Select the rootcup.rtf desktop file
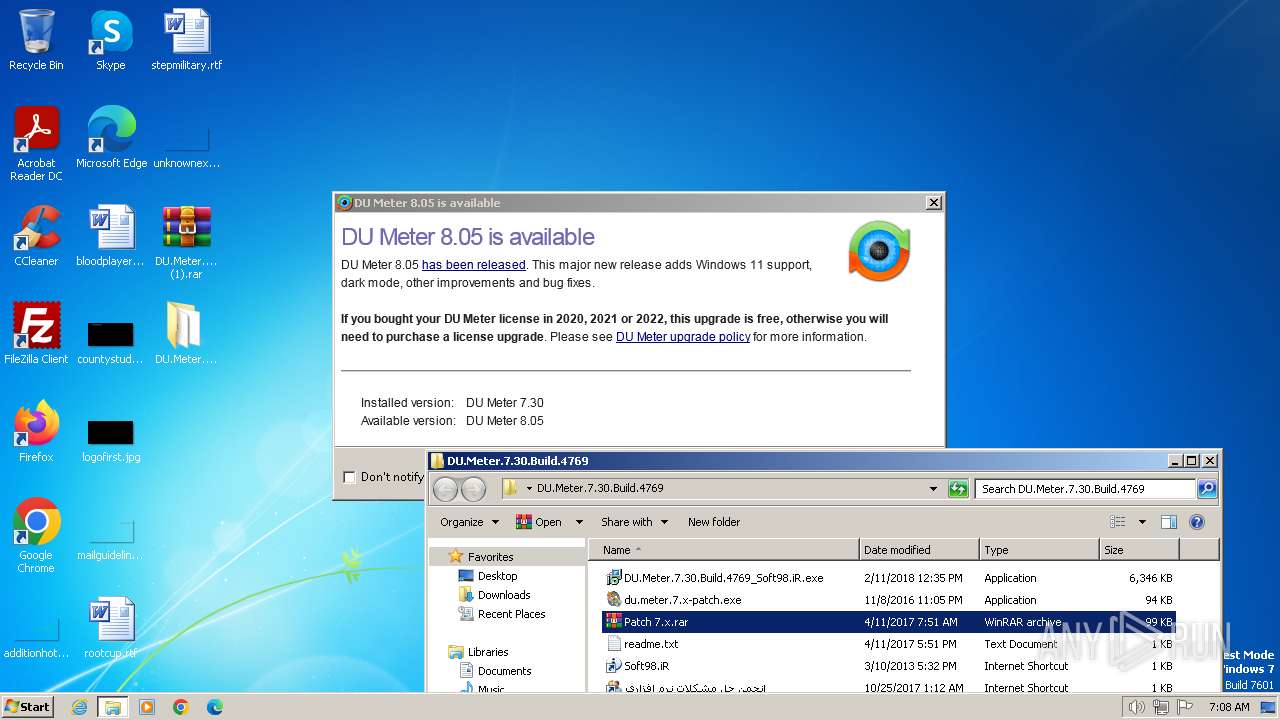The width and height of the screenshot is (1280, 720). 110,629
